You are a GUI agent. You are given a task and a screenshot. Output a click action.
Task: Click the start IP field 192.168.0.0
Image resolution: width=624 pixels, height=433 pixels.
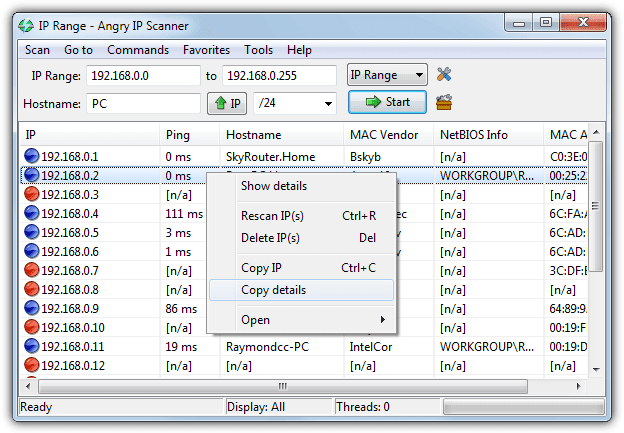(143, 76)
